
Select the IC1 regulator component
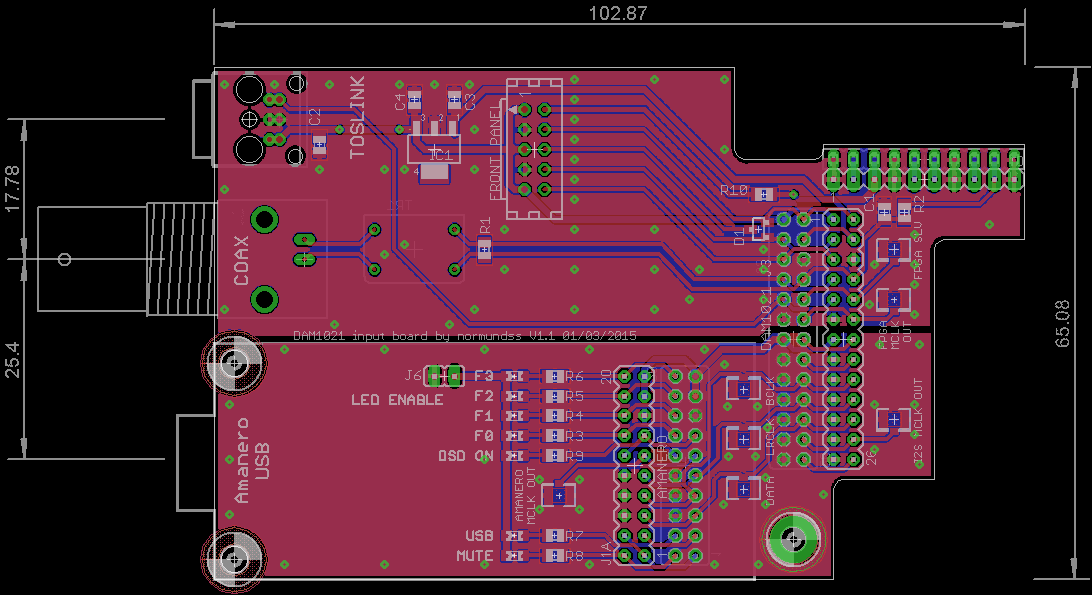coord(434,148)
